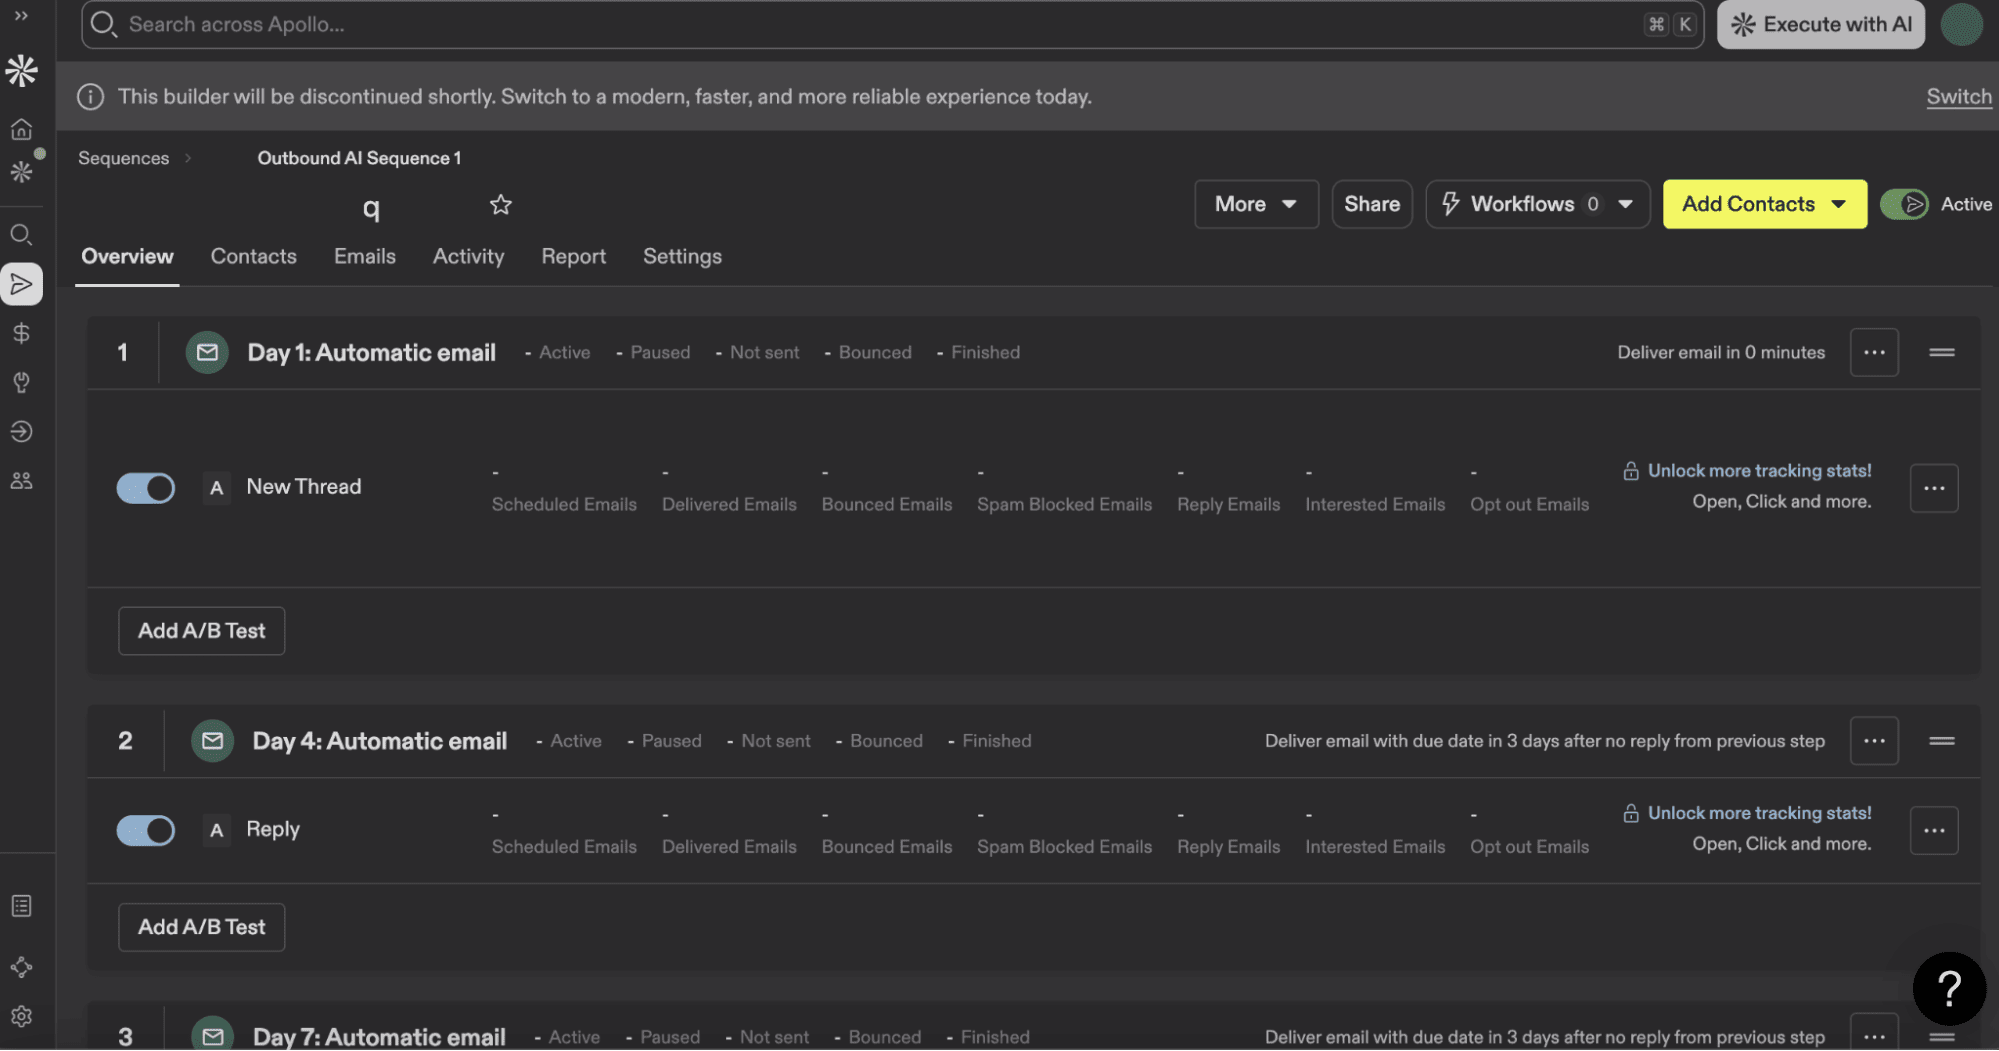This screenshot has width=1999, height=1051.
Task: Click the Share button
Action: (1371, 204)
